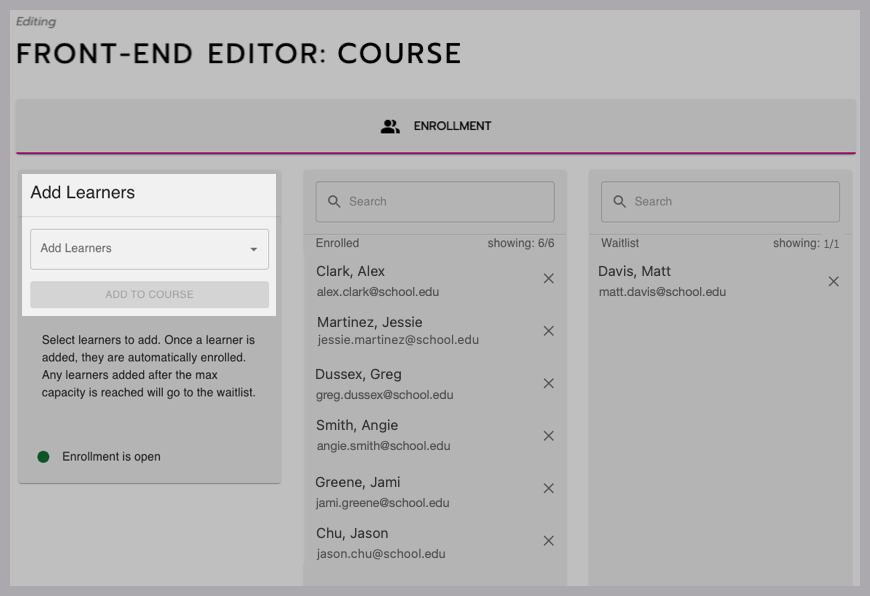Click the Enrollment people icon
Image resolution: width=870 pixels, height=596 pixels.
pyautogui.click(x=390, y=127)
